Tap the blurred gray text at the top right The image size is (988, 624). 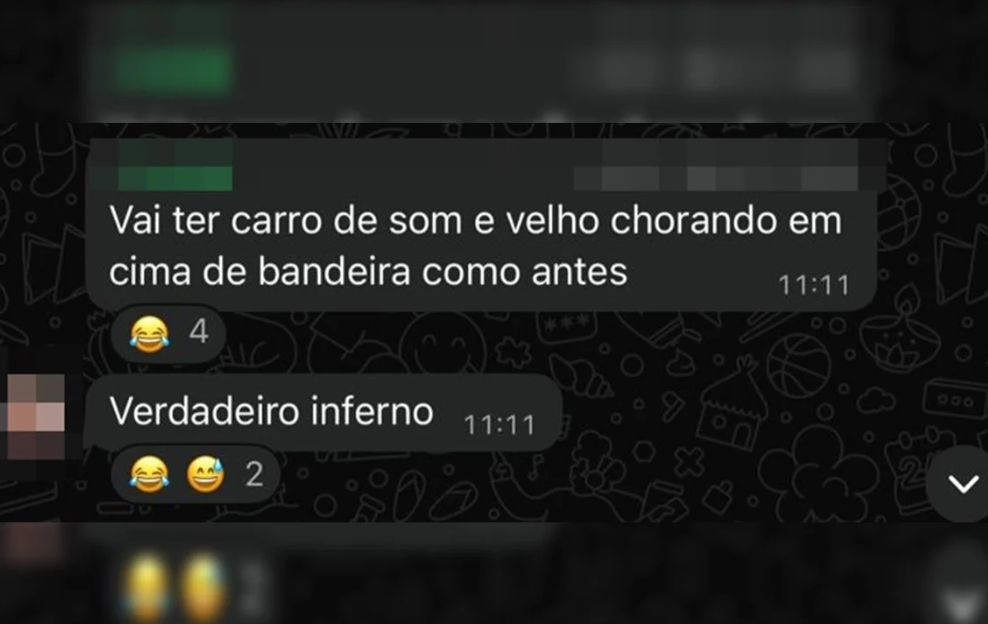click(725, 66)
